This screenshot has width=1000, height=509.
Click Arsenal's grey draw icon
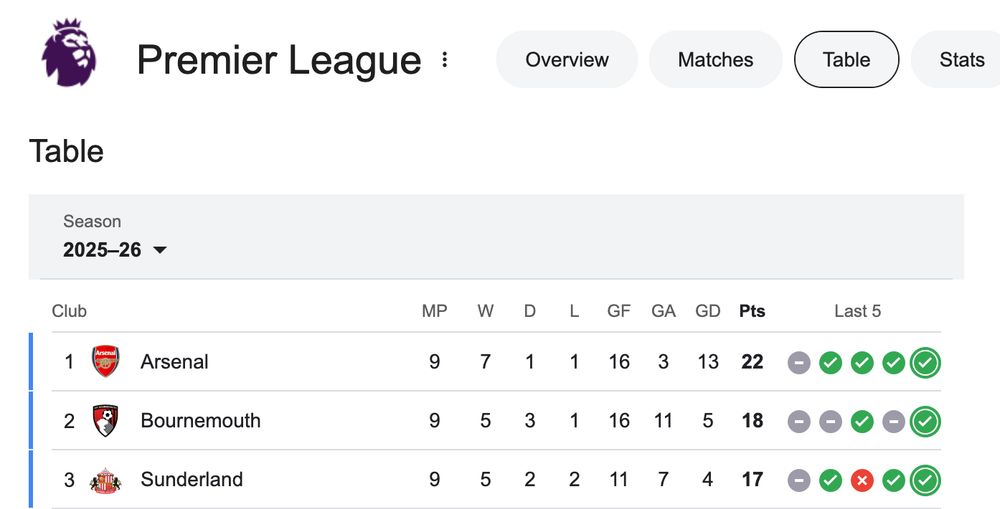tap(799, 362)
